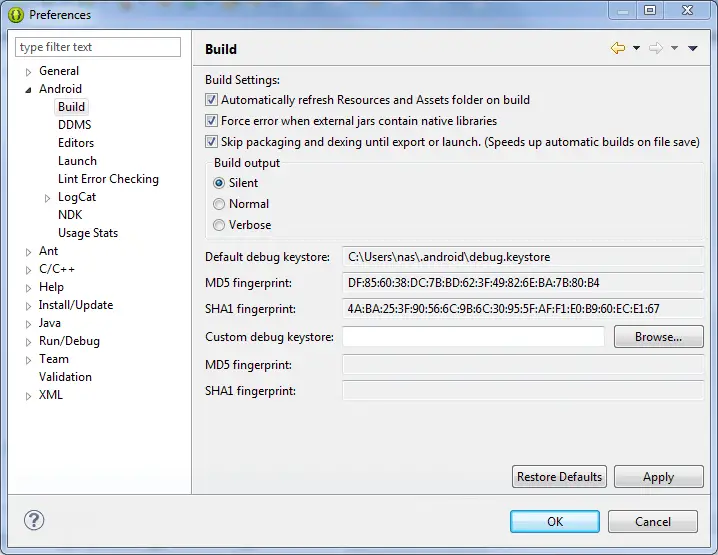
Task: Expand the LogCat subtree
Action: click(48, 198)
